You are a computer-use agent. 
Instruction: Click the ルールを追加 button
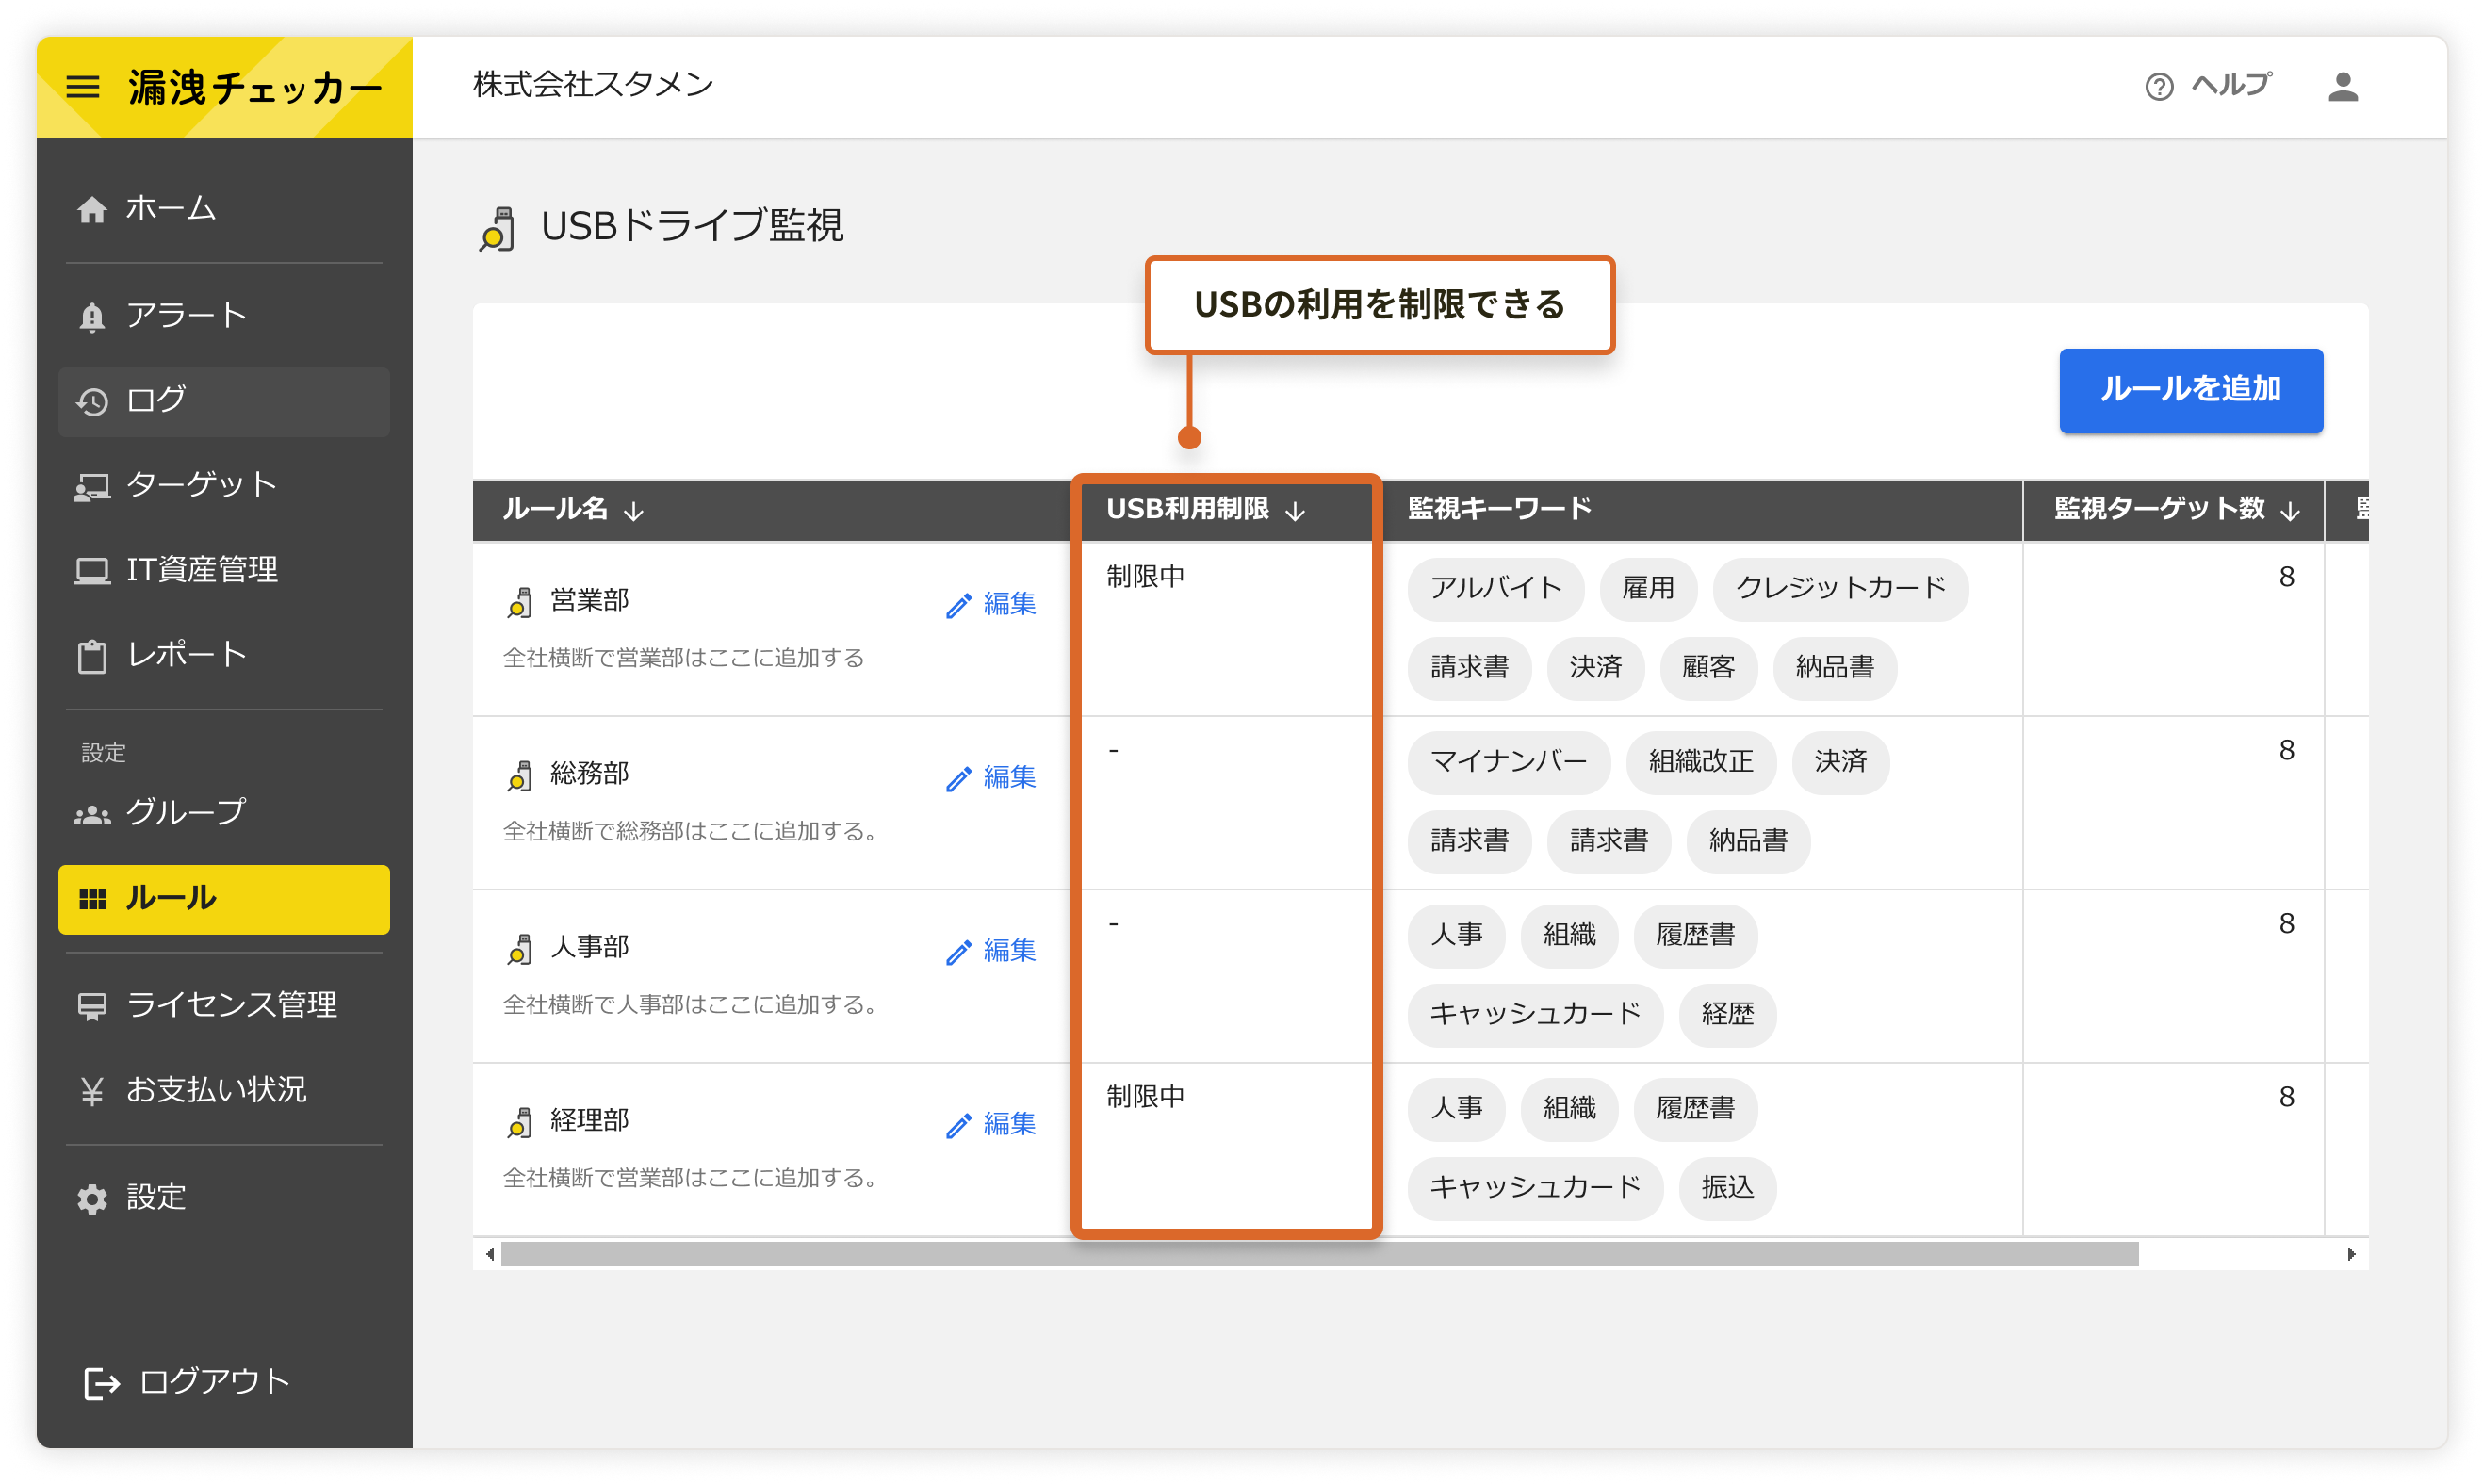pos(2190,390)
